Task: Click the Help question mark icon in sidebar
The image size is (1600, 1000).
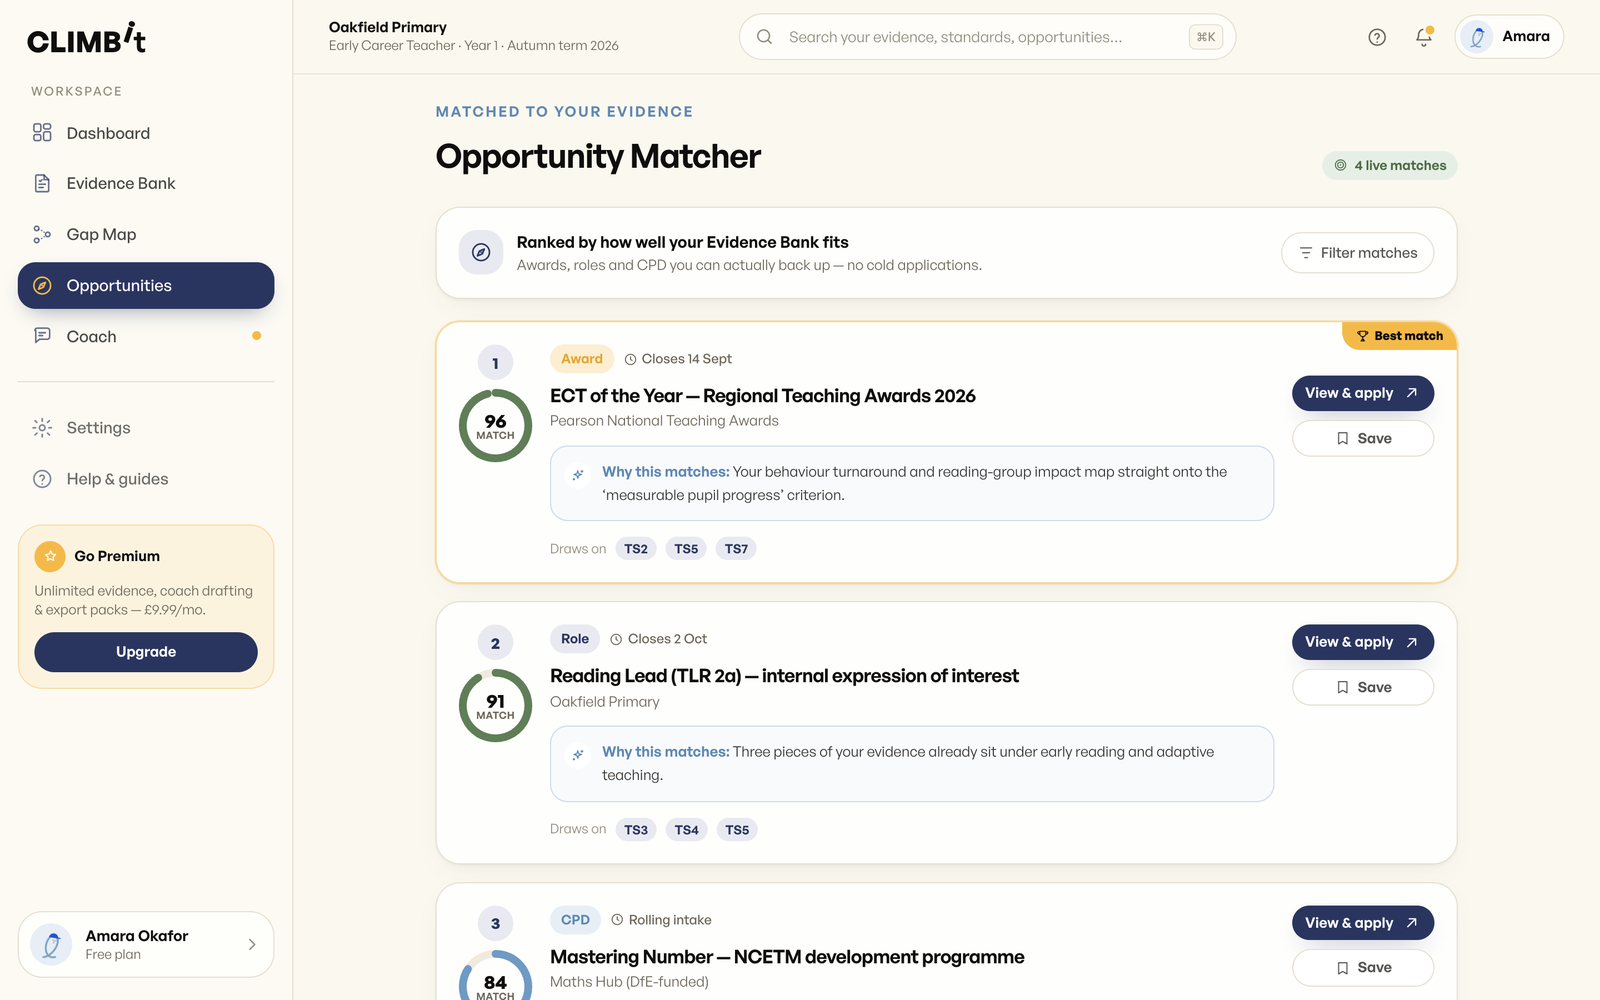Action: tap(42, 479)
